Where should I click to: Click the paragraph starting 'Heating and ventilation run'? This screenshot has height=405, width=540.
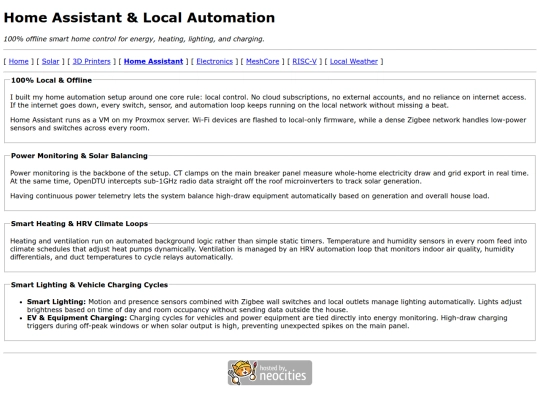point(268,249)
